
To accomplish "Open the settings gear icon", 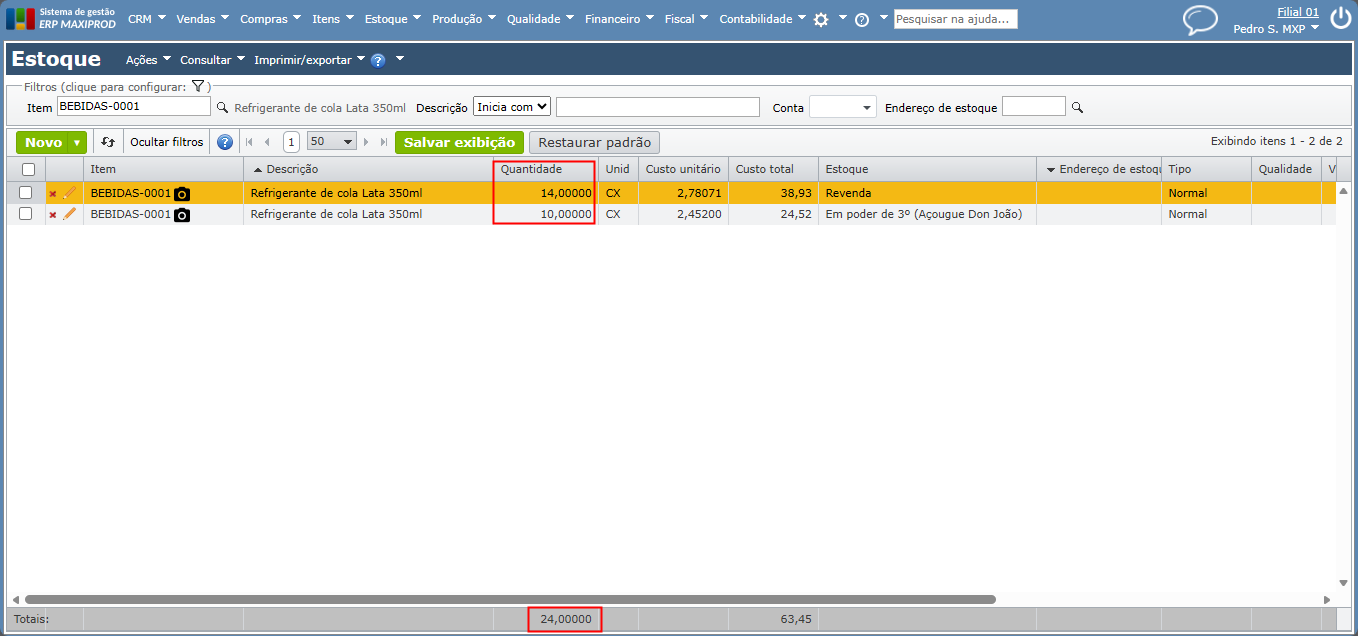I will (821, 19).
